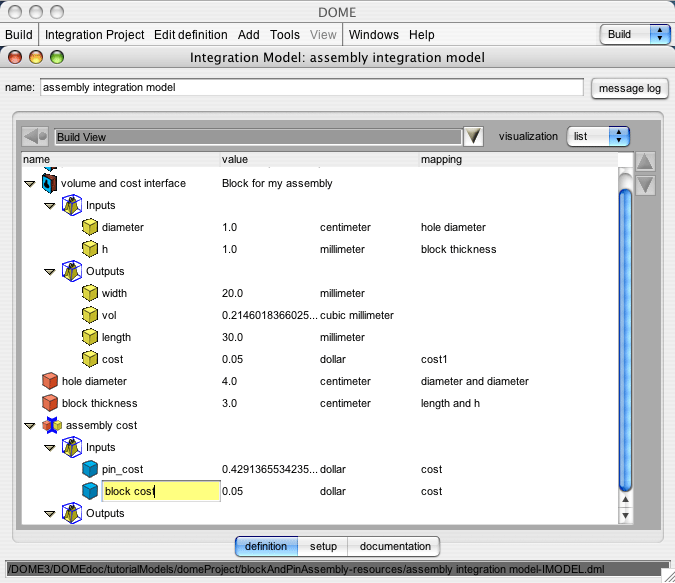Open the visualization list dropdown
The width and height of the screenshot is (675, 583).
click(x=598, y=136)
